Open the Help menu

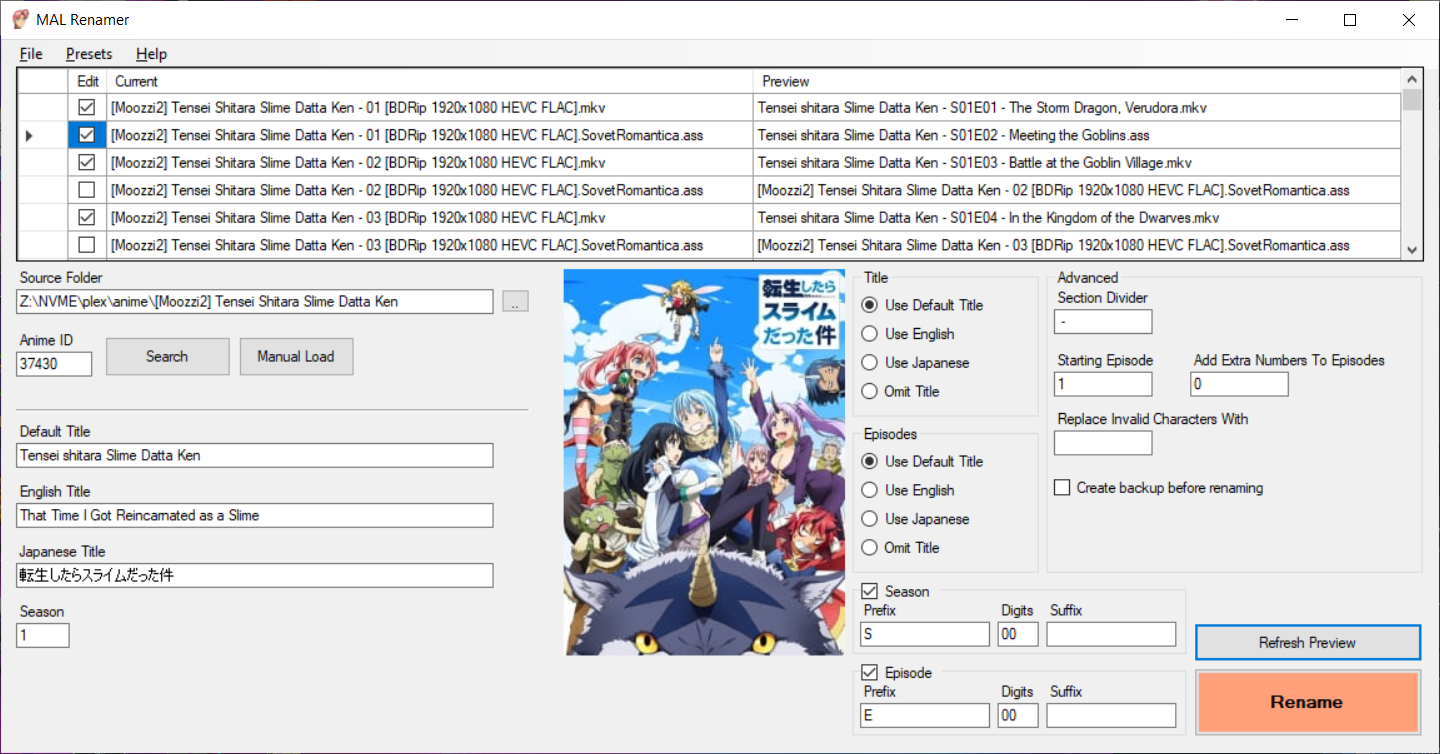point(151,54)
